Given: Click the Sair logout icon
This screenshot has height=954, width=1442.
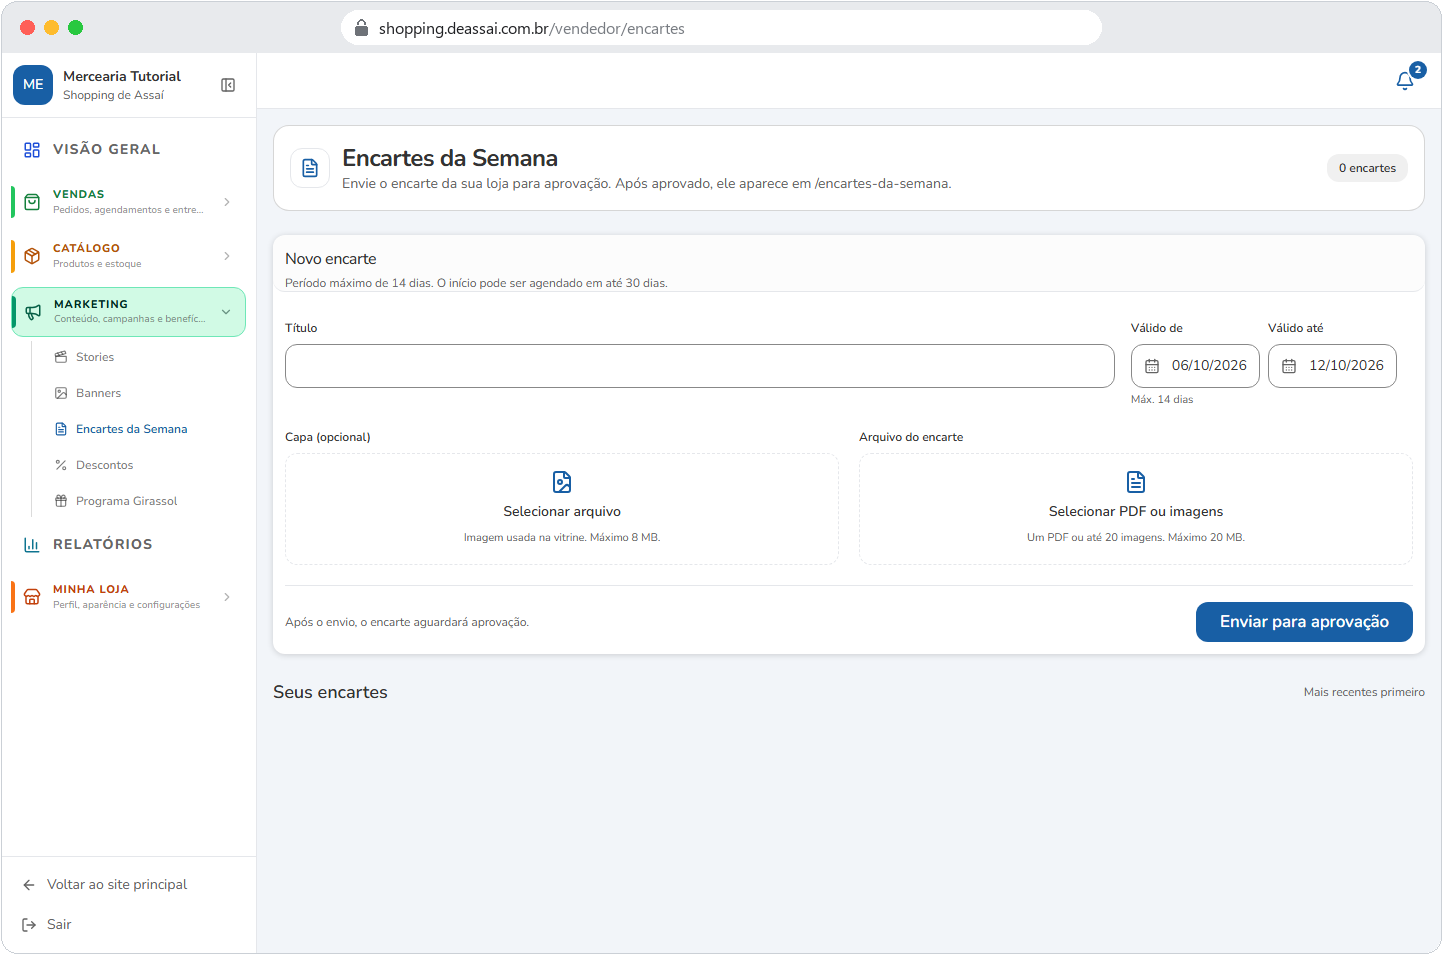Looking at the screenshot, I should coord(29,925).
